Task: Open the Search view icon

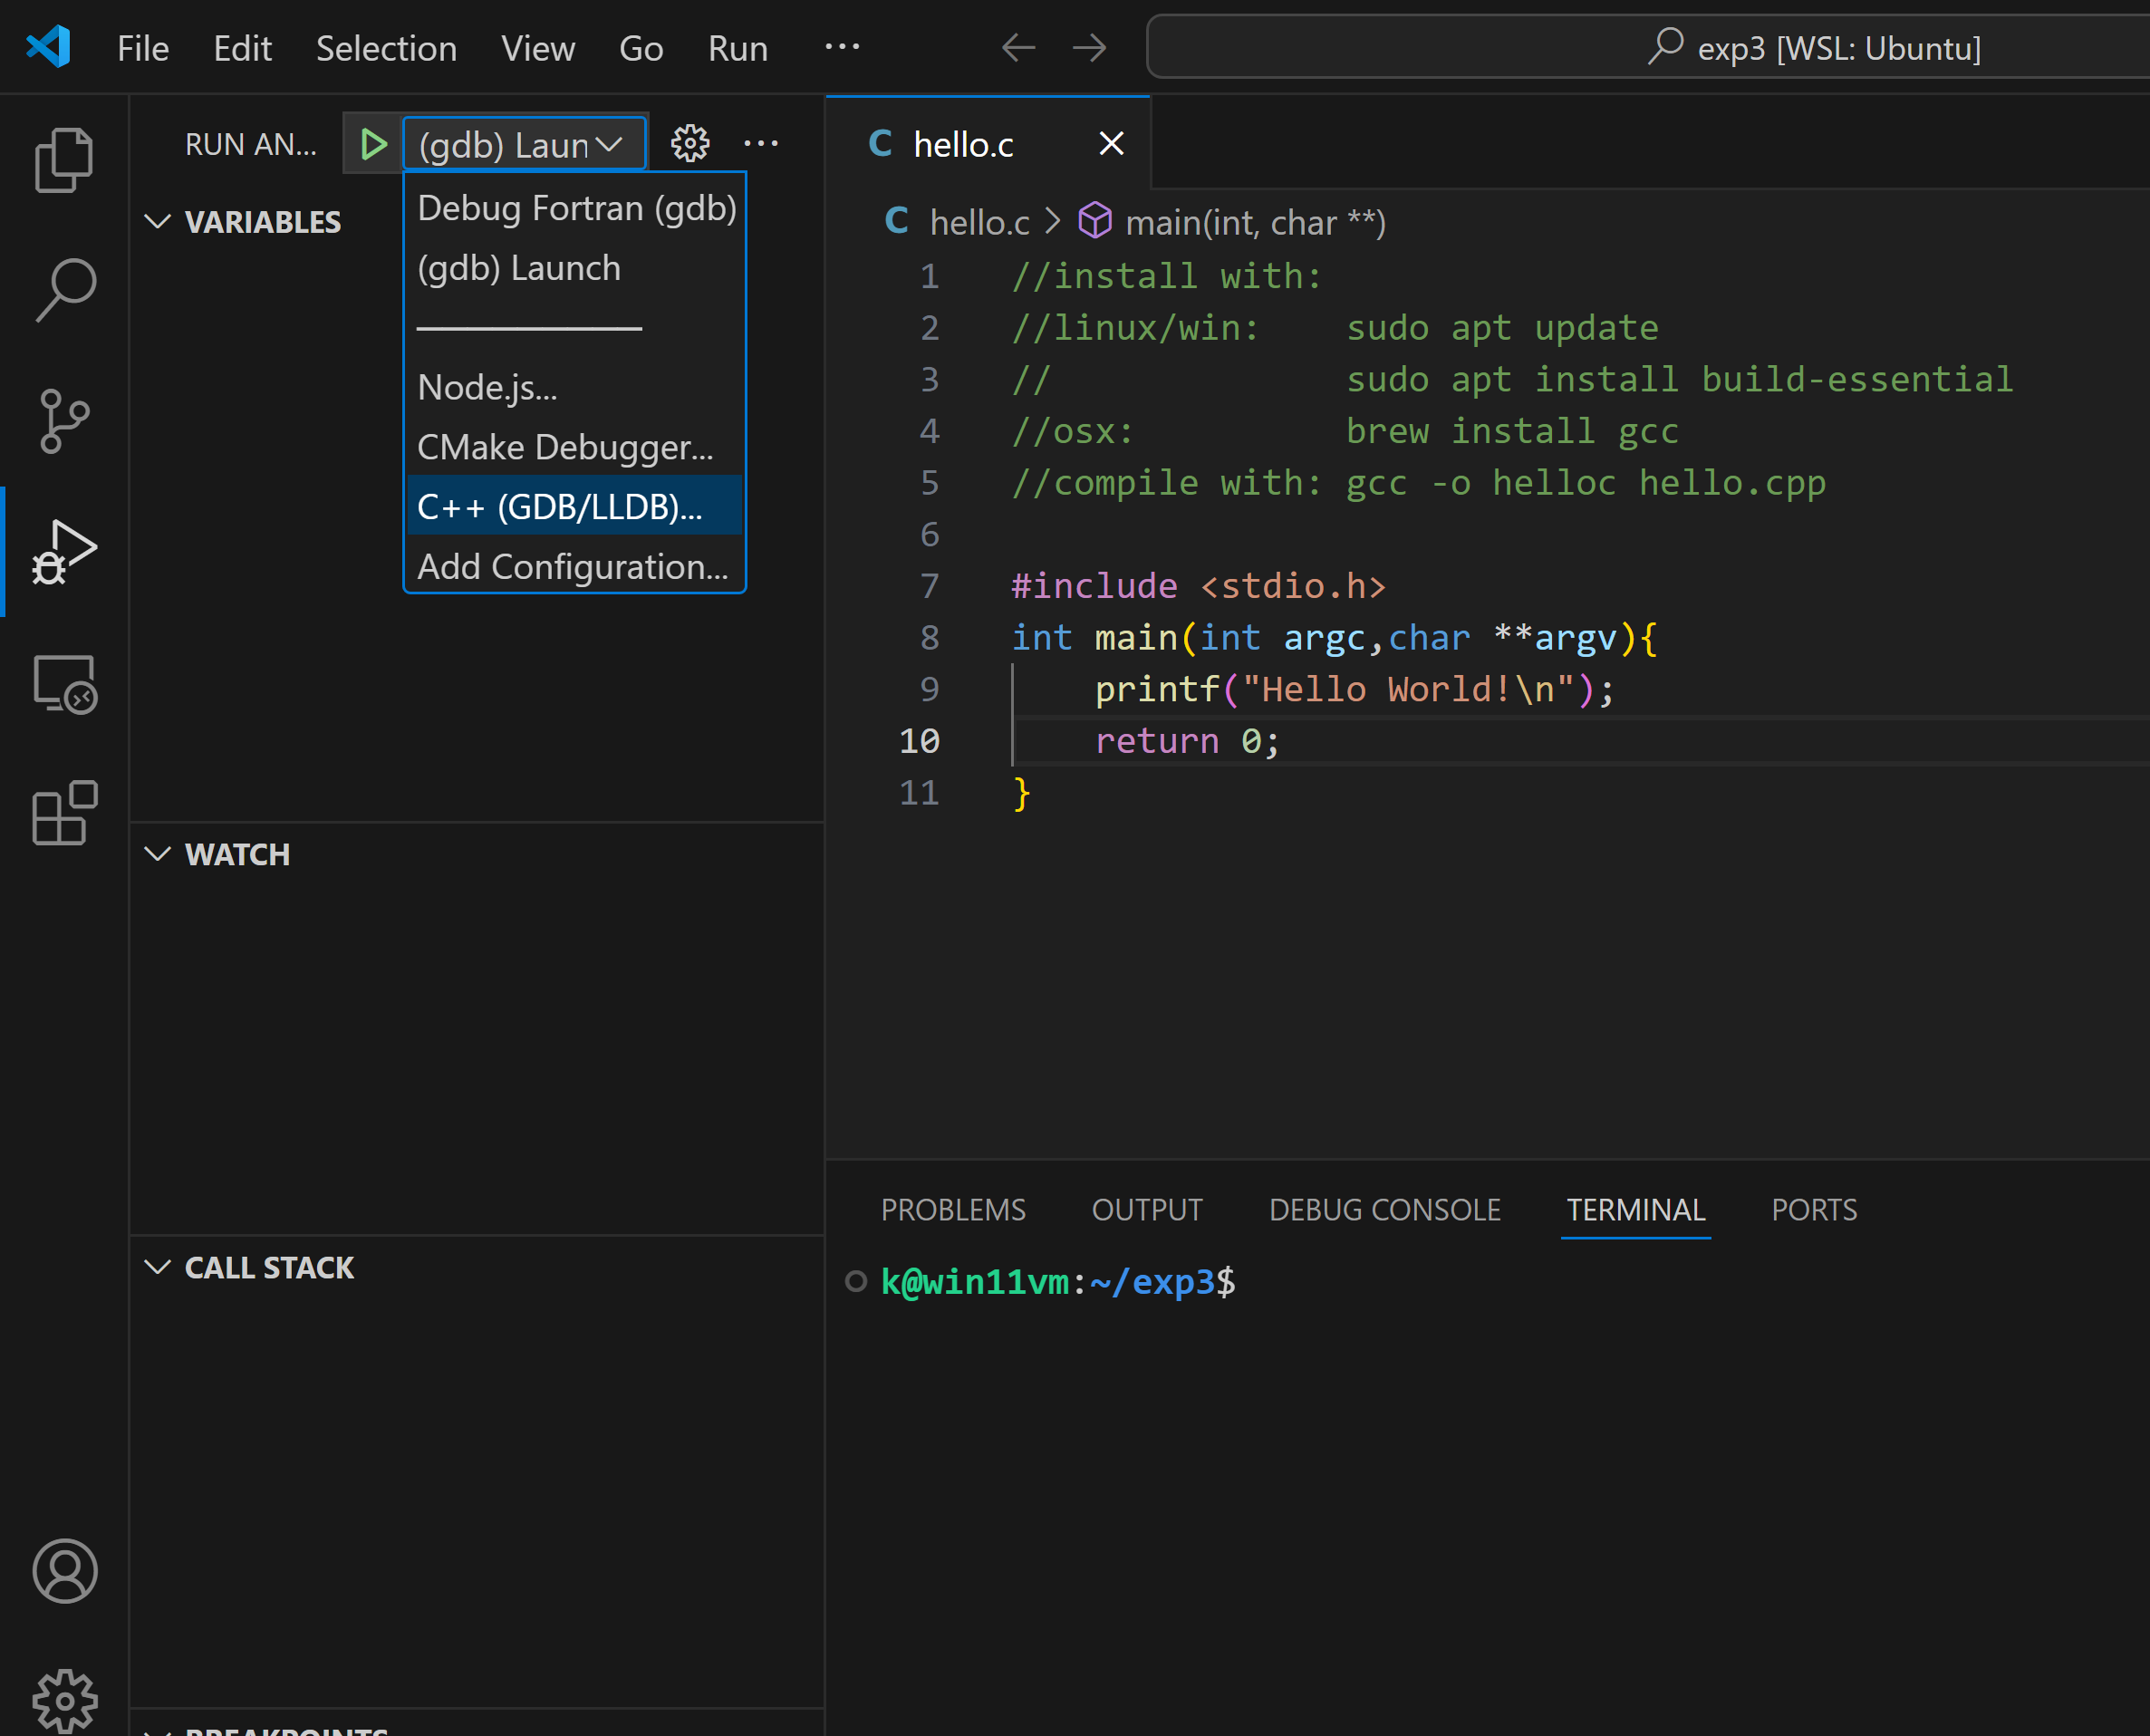Action: [64, 290]
